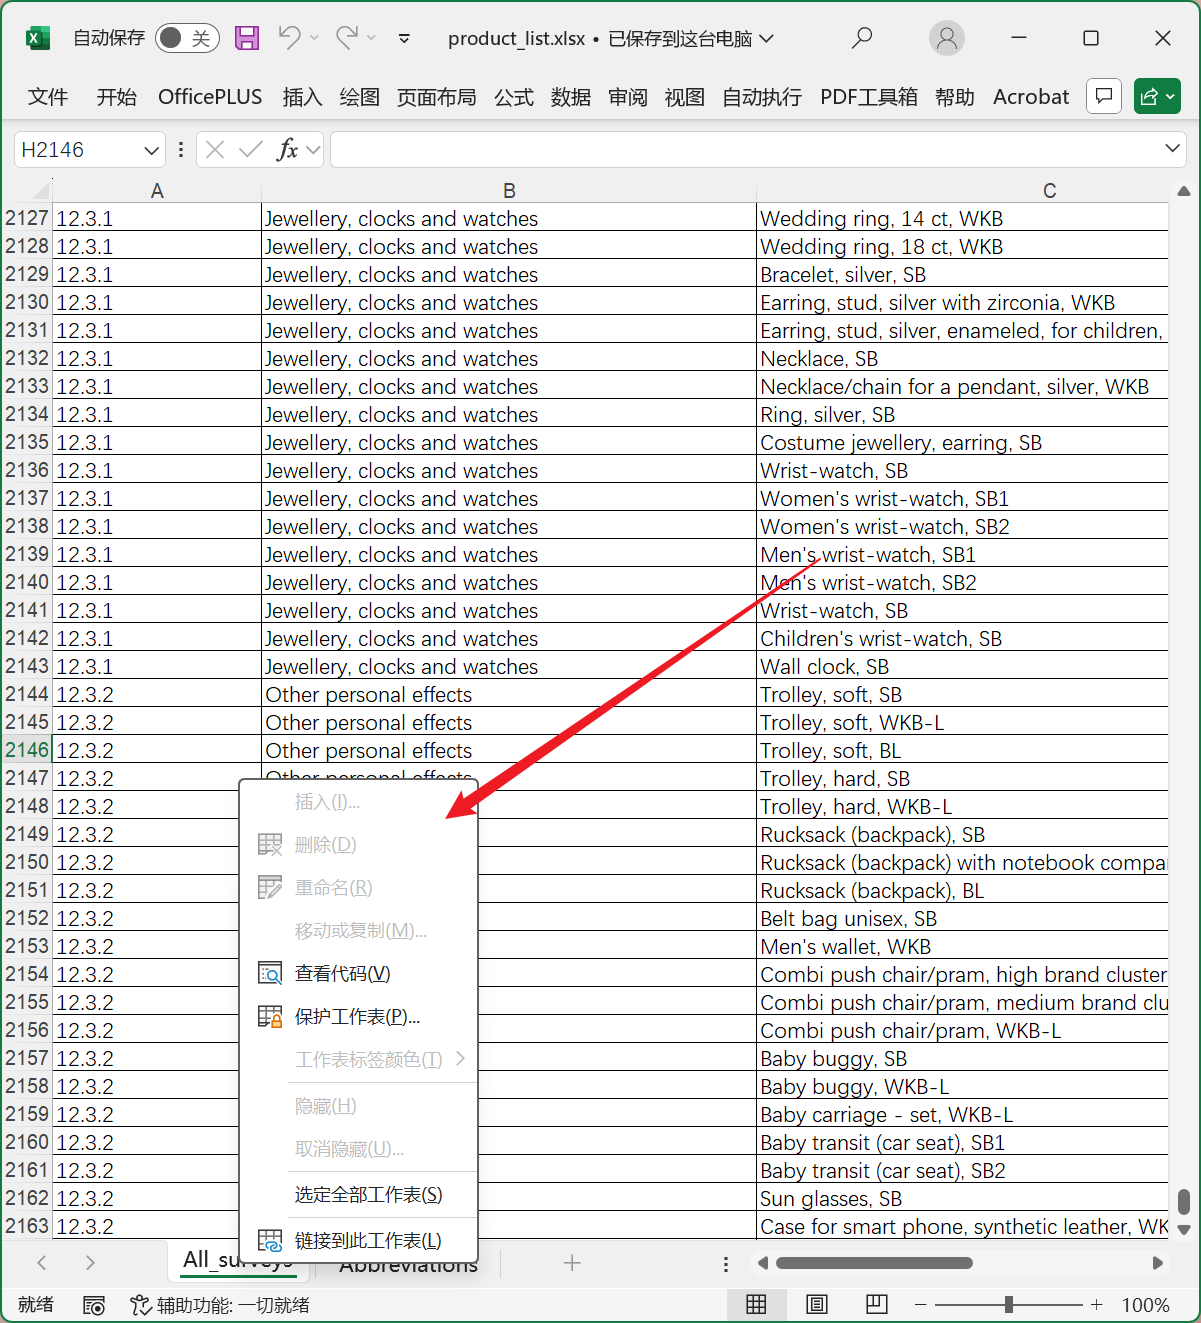Click the user account avatar icon
The image size is (1201, 1323).
(946, 38)
